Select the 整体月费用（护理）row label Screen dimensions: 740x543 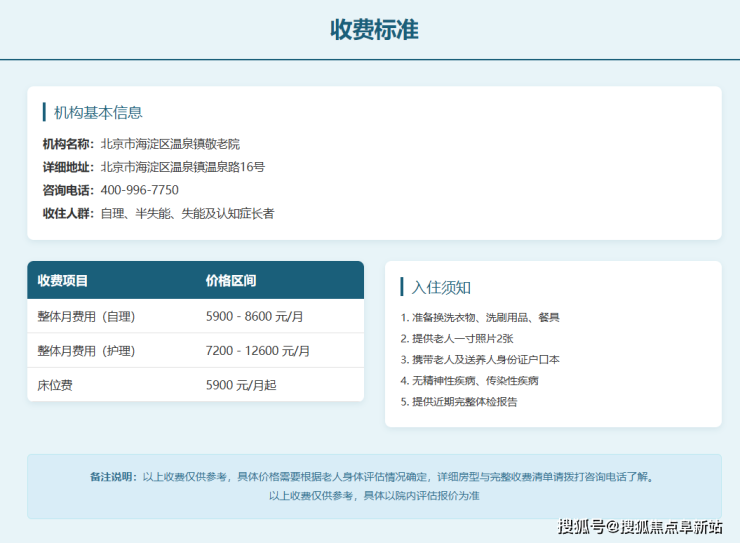point(86,351)
